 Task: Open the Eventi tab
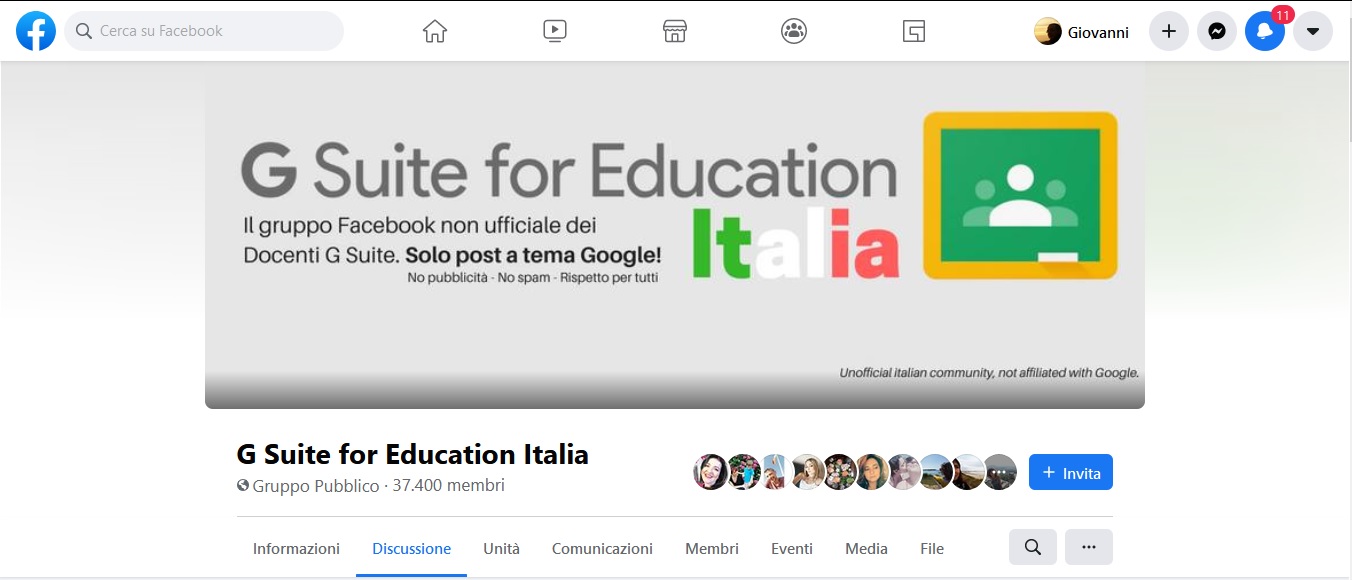click(x=791, y=548)
